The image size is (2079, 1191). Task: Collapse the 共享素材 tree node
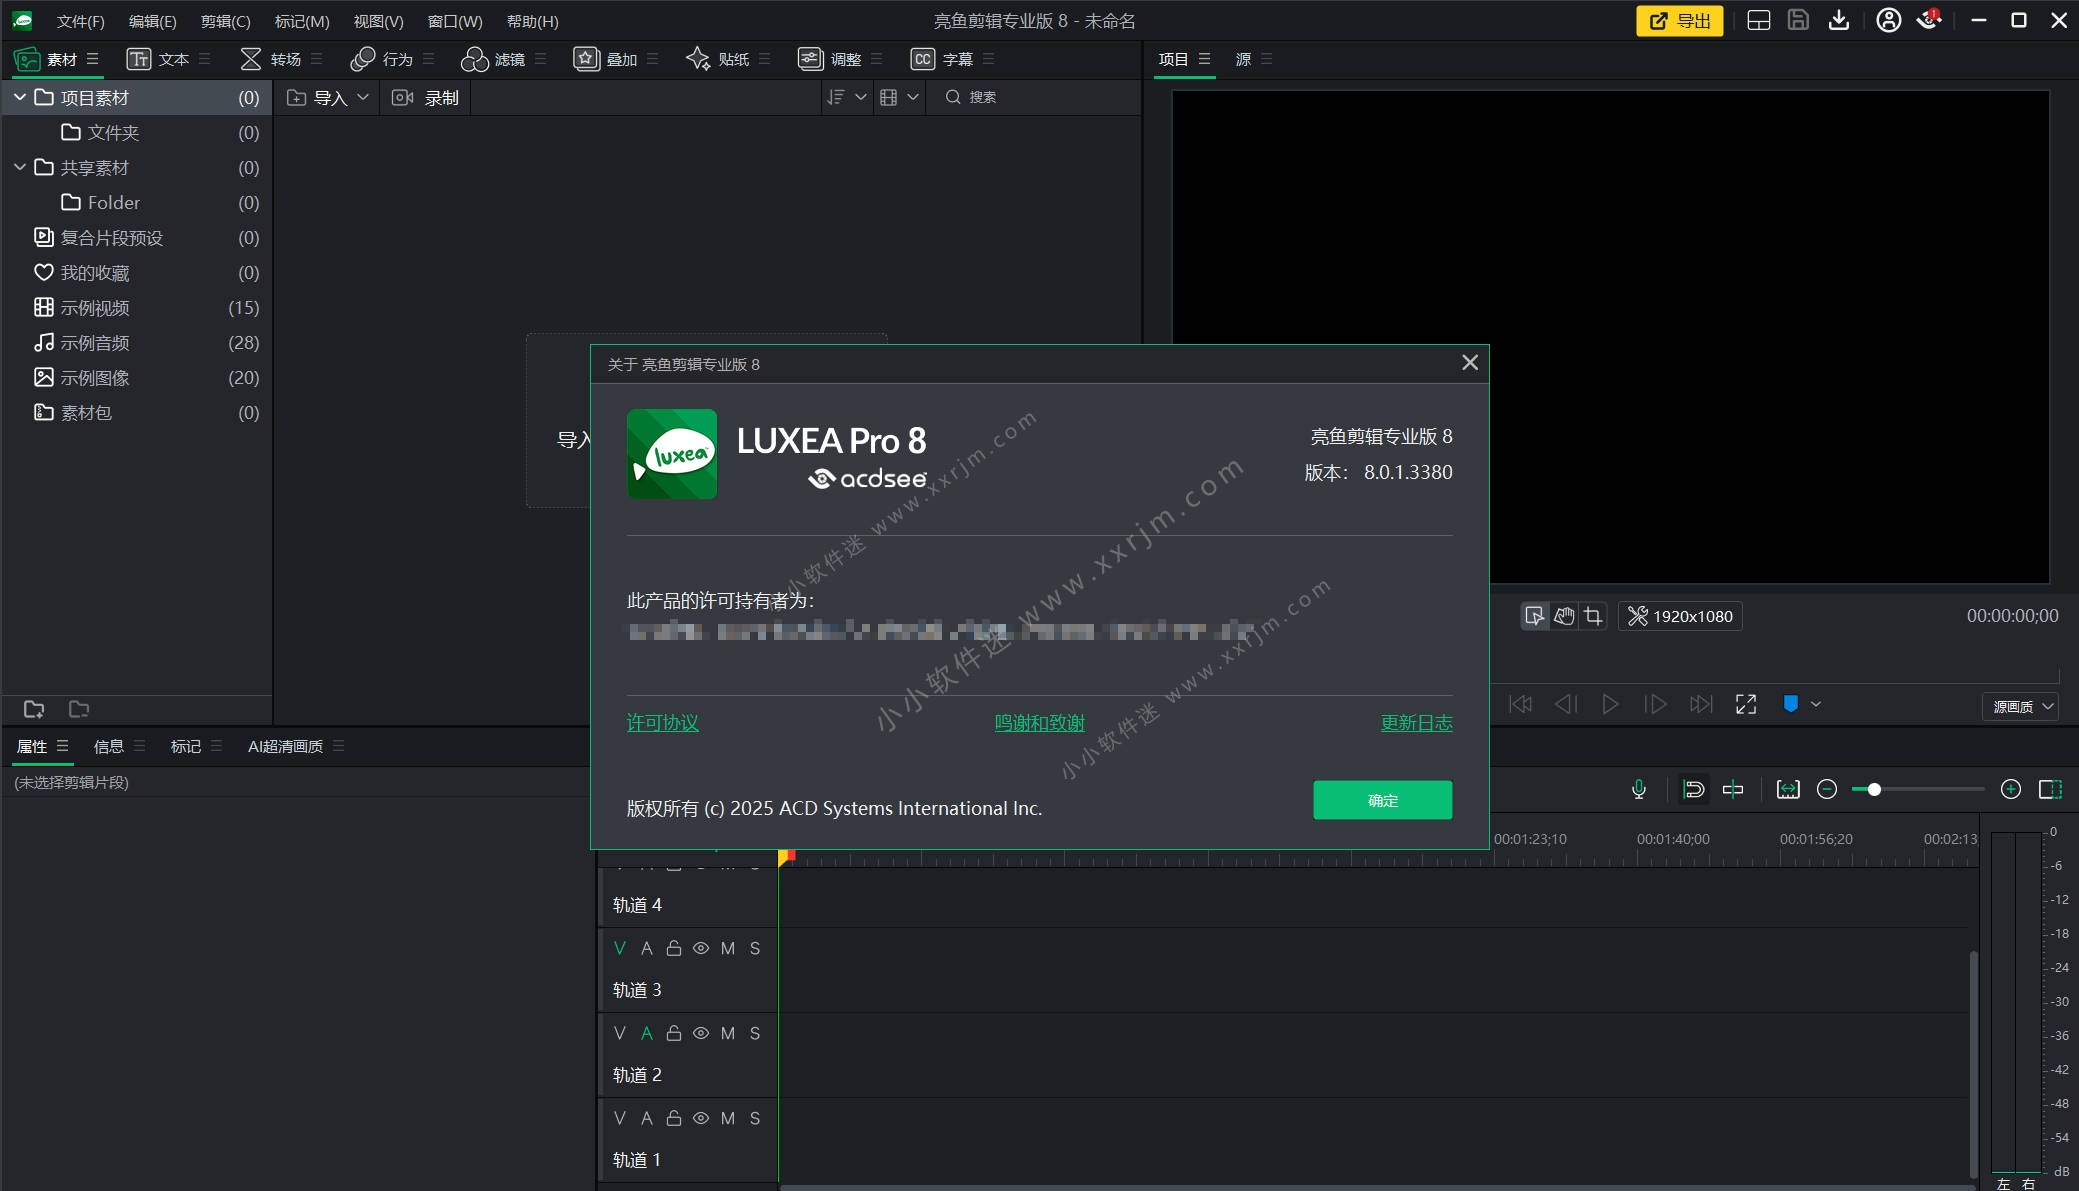pyautogui.click(x=19, y=167)
